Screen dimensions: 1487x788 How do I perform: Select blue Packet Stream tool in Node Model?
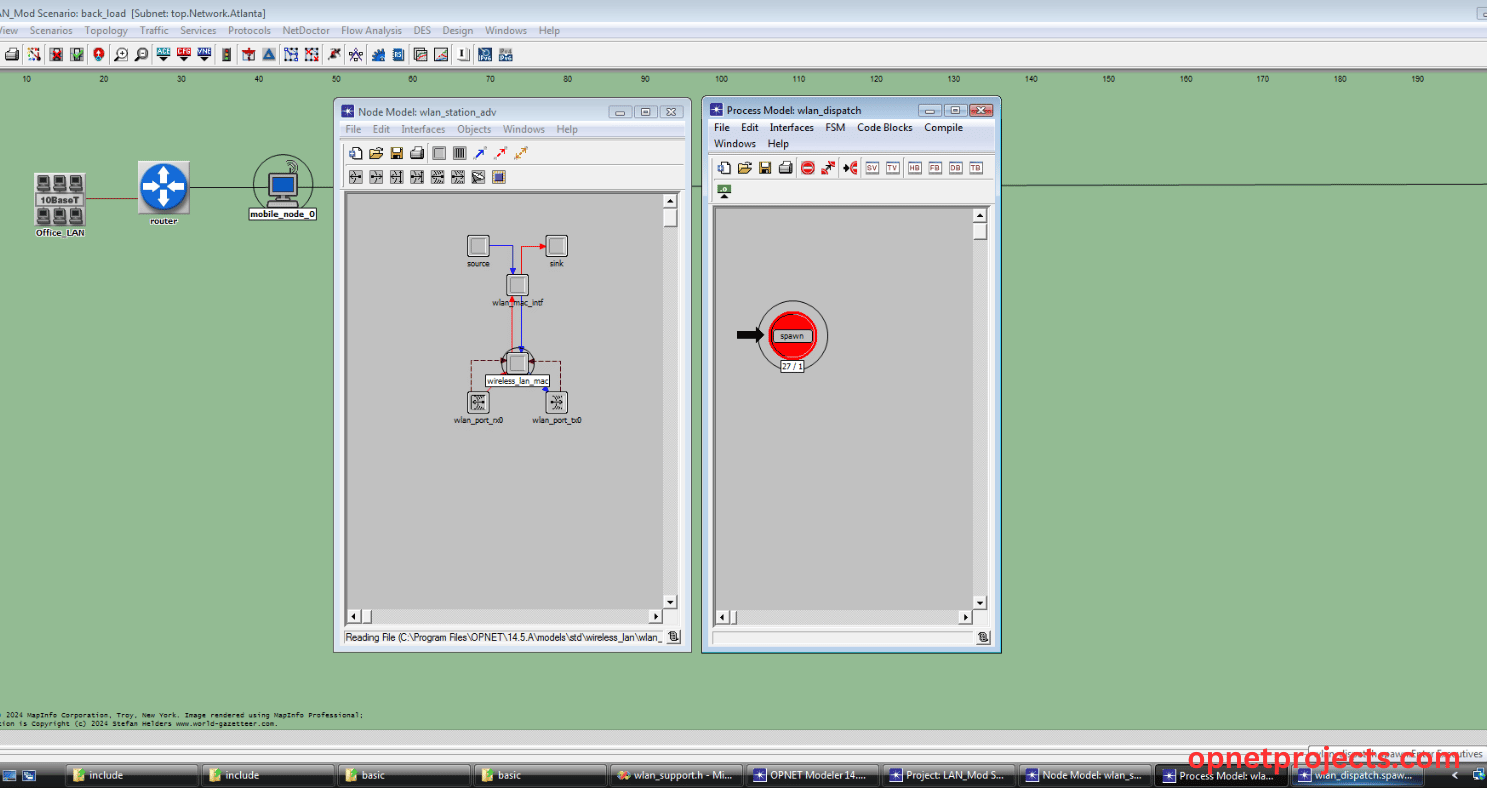point(480,153)
